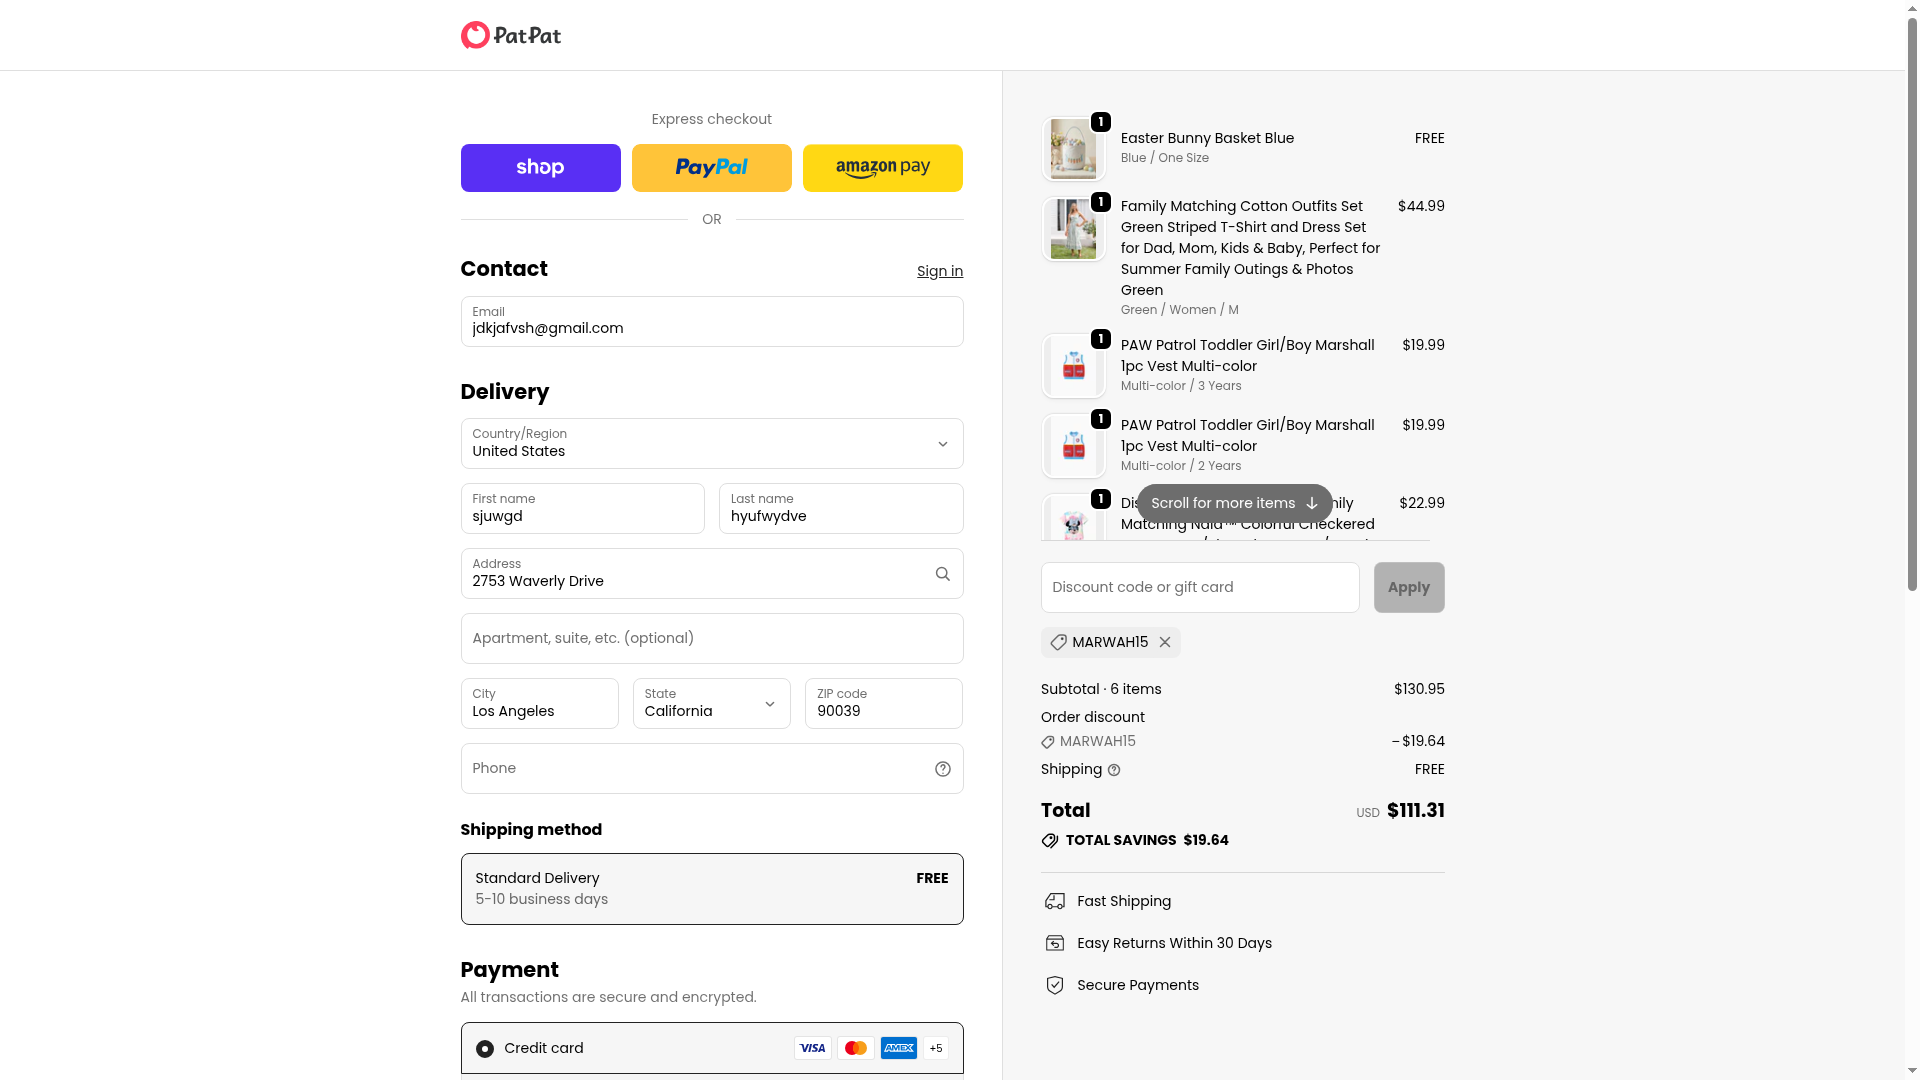Image resolution: width=1920 pixels, height=1080 pixels.
Task: Click the phone field help icon
Action: tap(942, 769)
